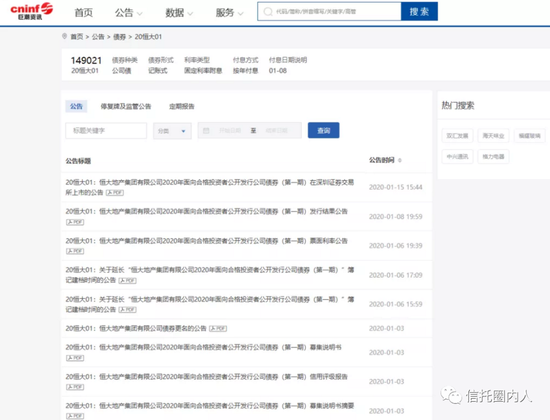The height and width of the screenshot is (420, 550).
Task: Click the blue 搜索 button
Action: pyautogui.click(x=419, y=12)
